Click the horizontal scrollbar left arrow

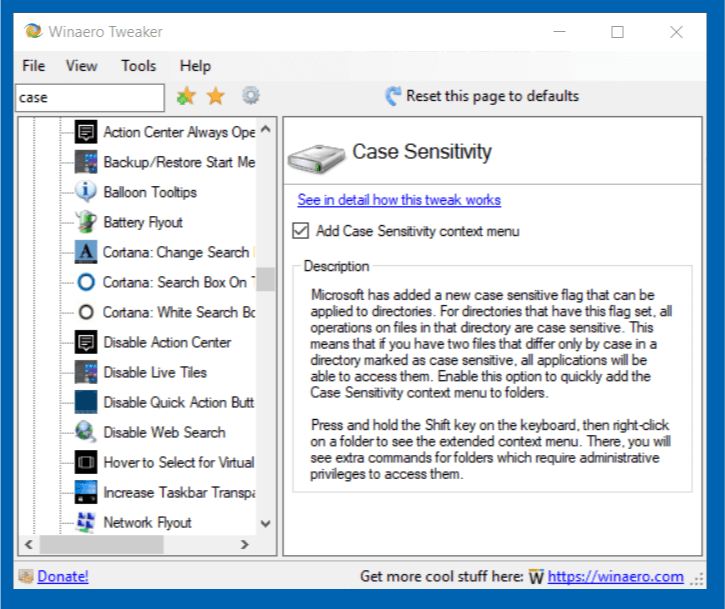tap(29, 544)
